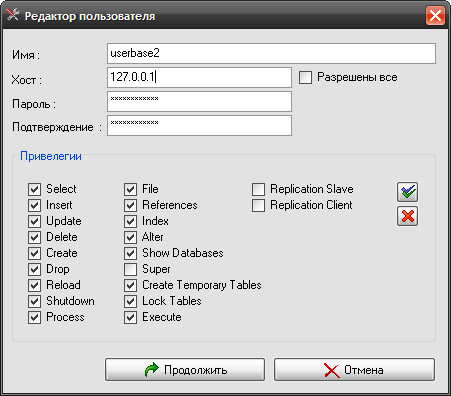The width and height of the screenshot is (451, 396).
Task: Uncheck the Insert privilege
Action: (34, 205)
